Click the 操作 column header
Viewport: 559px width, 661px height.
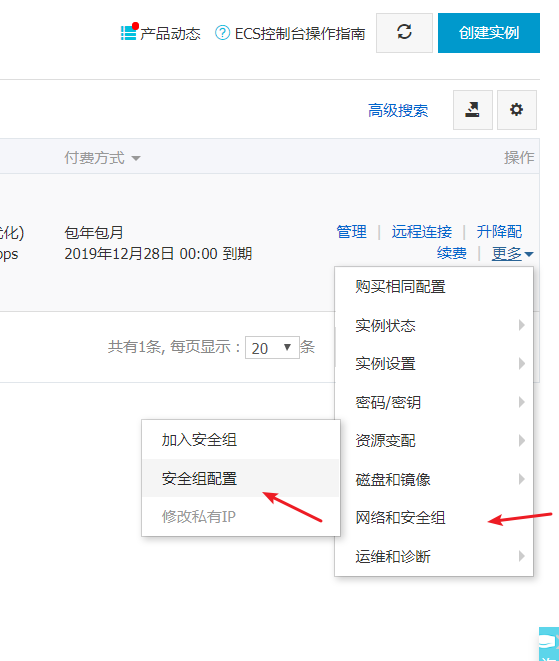click(x=519, y=158)
